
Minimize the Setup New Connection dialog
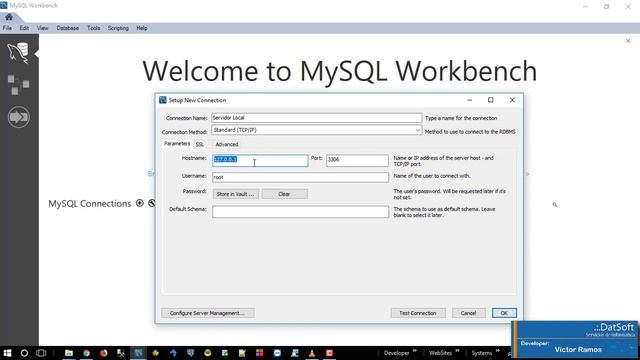click(469, 100)
